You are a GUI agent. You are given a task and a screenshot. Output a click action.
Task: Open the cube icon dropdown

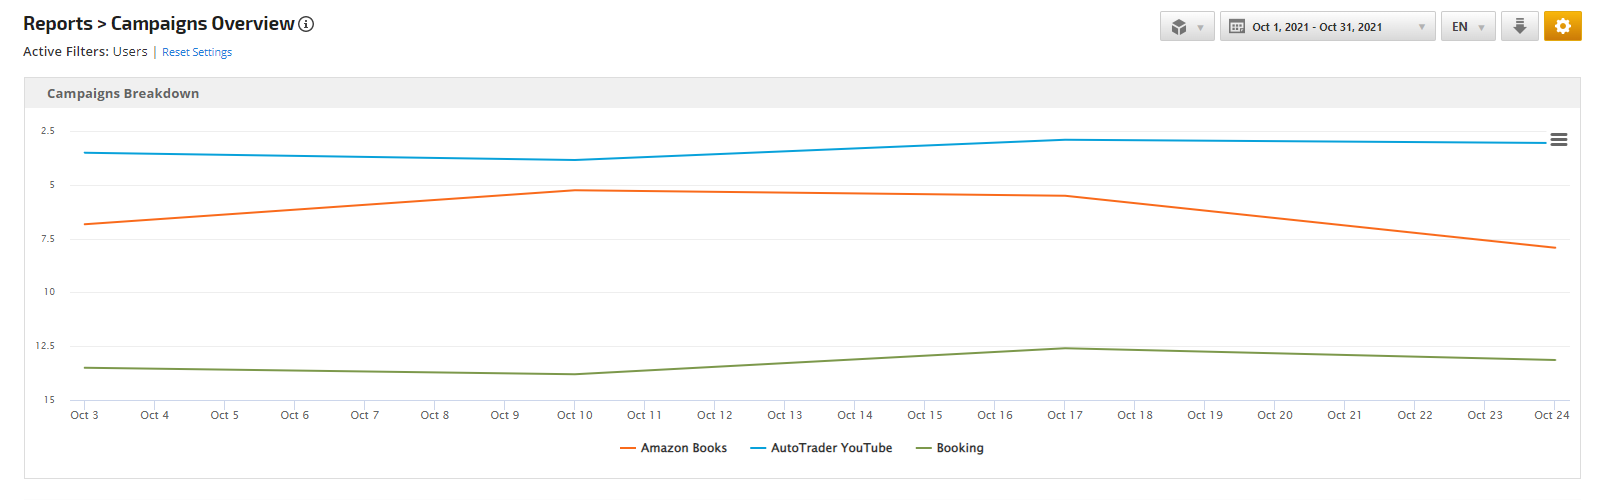[x=1187, y=27]
